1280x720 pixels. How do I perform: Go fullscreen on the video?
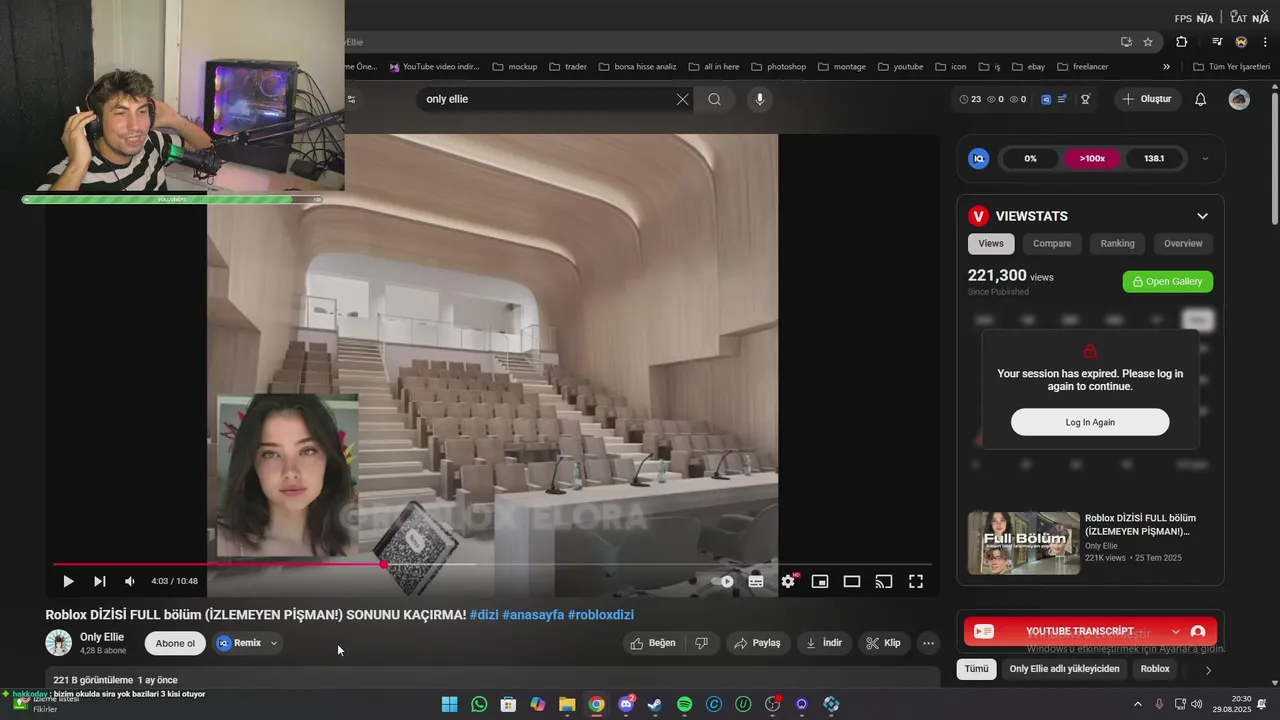point(916,581)
